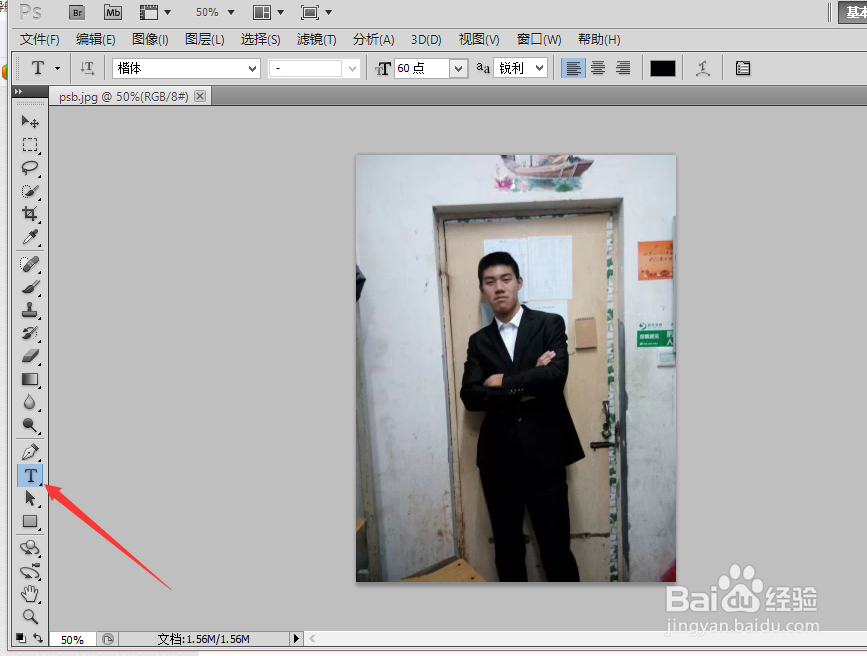The image size is (867, 656).
Task: Select the Hand tool
Action: click(30, 594)
